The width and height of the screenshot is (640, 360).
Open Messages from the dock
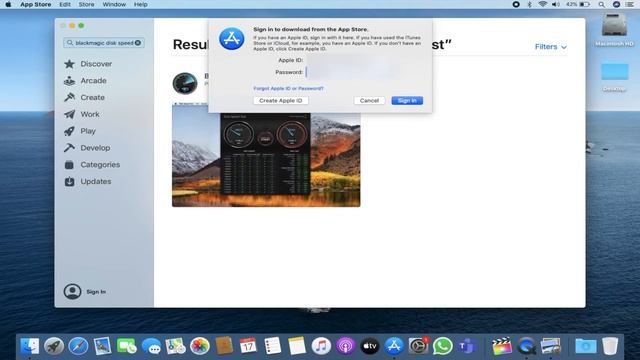151,346
